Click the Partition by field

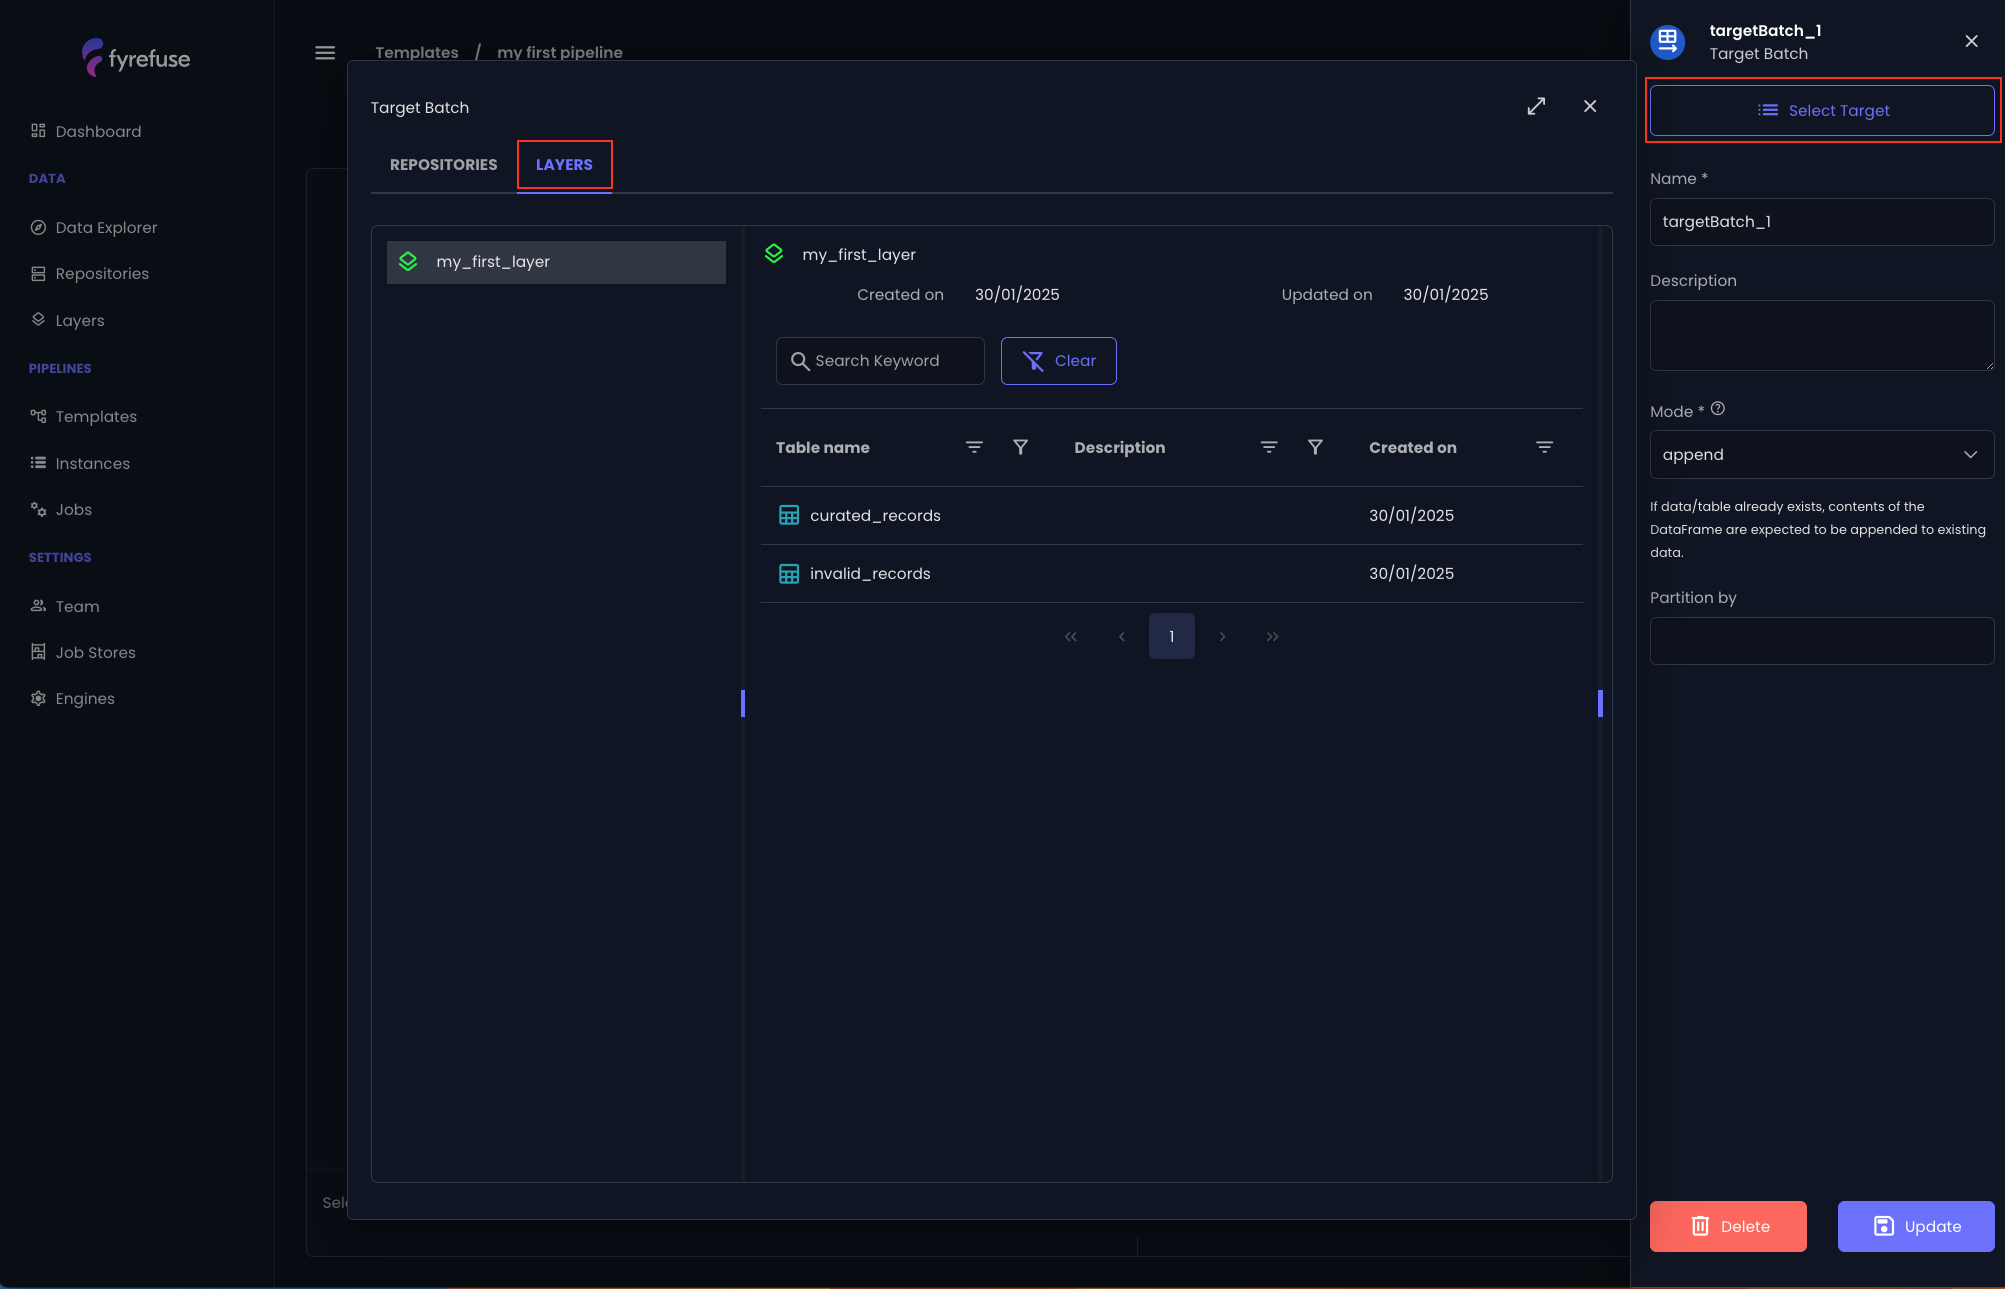tap(1822, 641)
